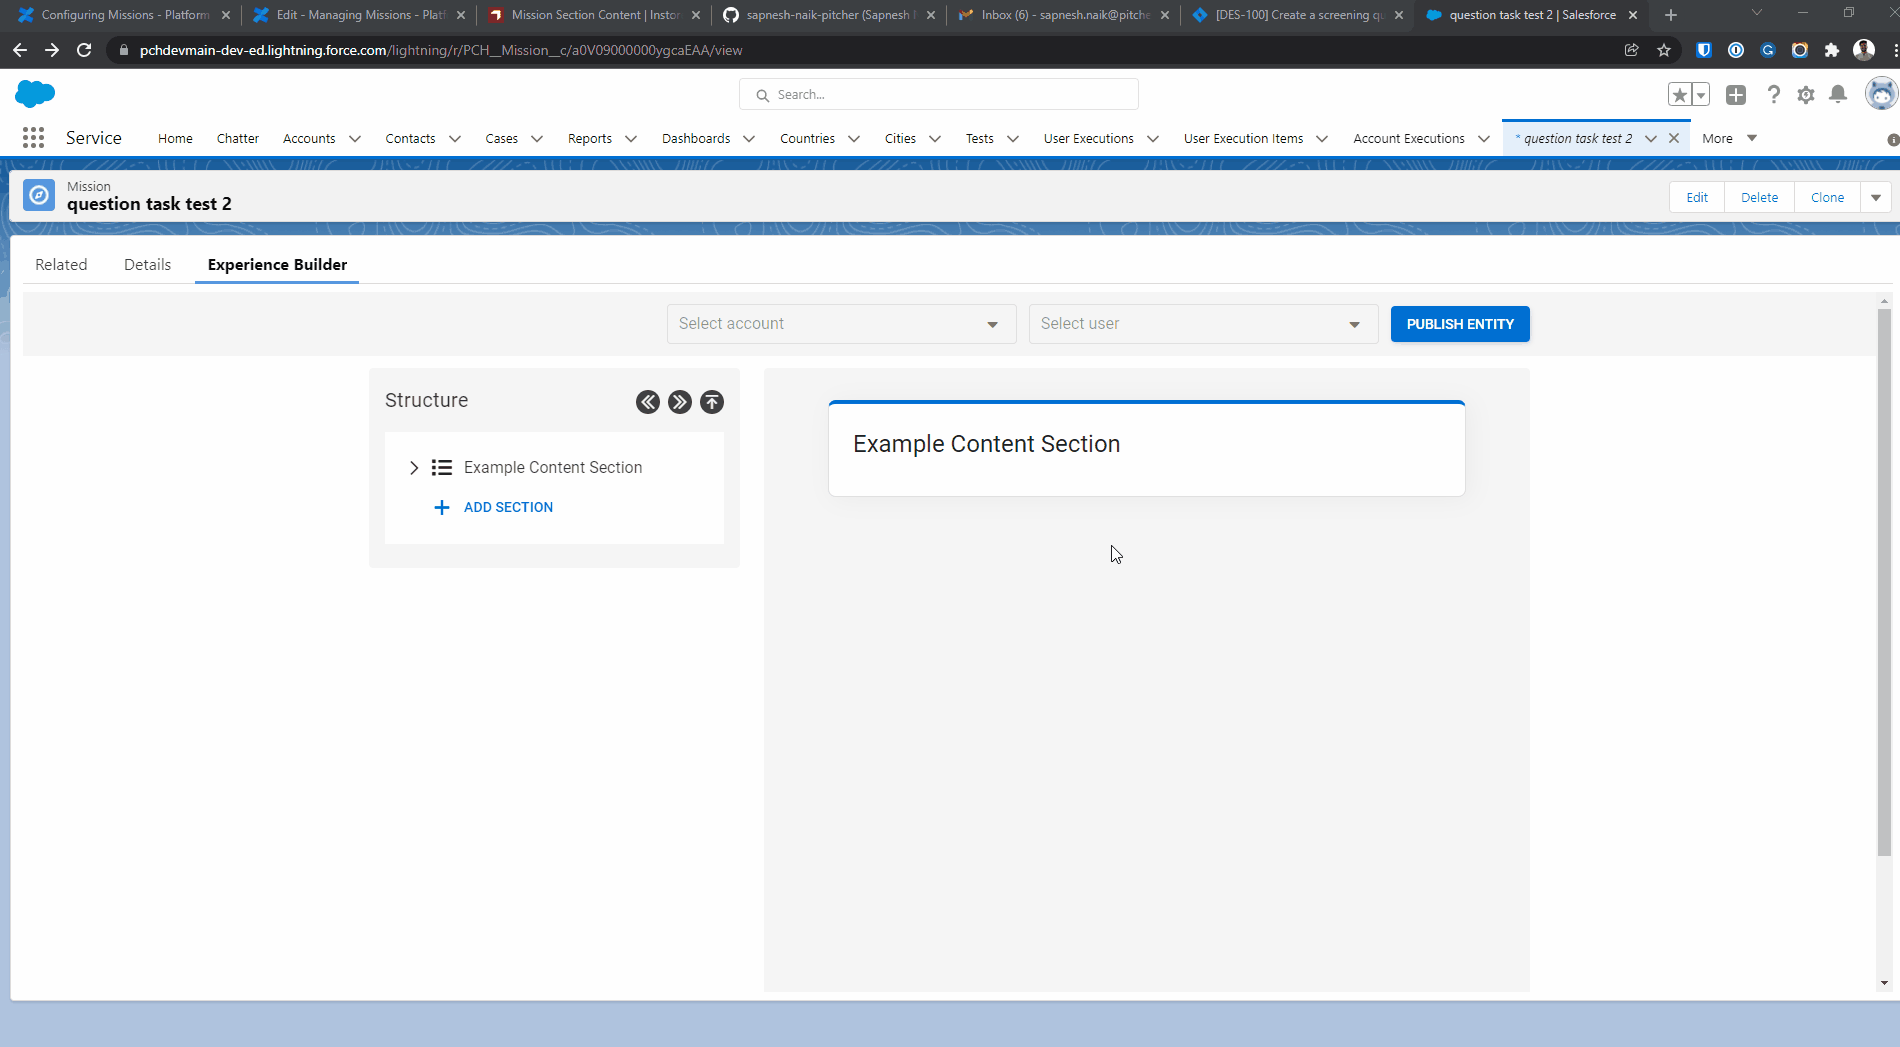The height and width of the screenshot is (1047, 1900).
Task: Click the Salesforce Help question mark icon
Action: coord(1773,94)
